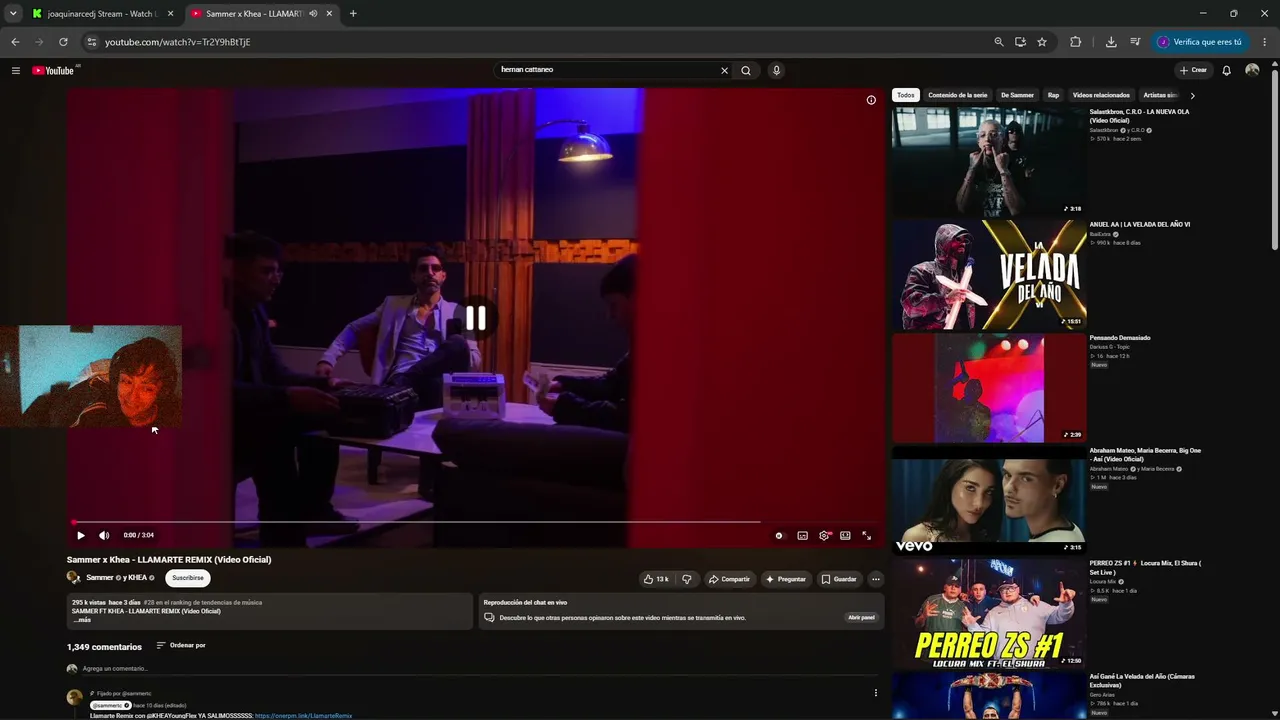Select the Contenido de la serie chip
Viewport: 1280px width, 720px height.
[957, 95]
